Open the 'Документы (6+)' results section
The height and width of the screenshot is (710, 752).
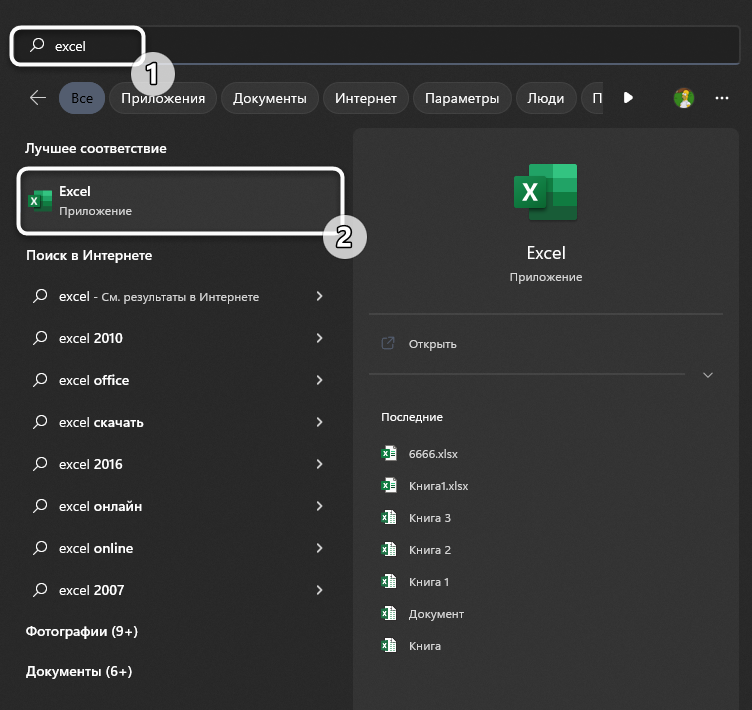79,672
